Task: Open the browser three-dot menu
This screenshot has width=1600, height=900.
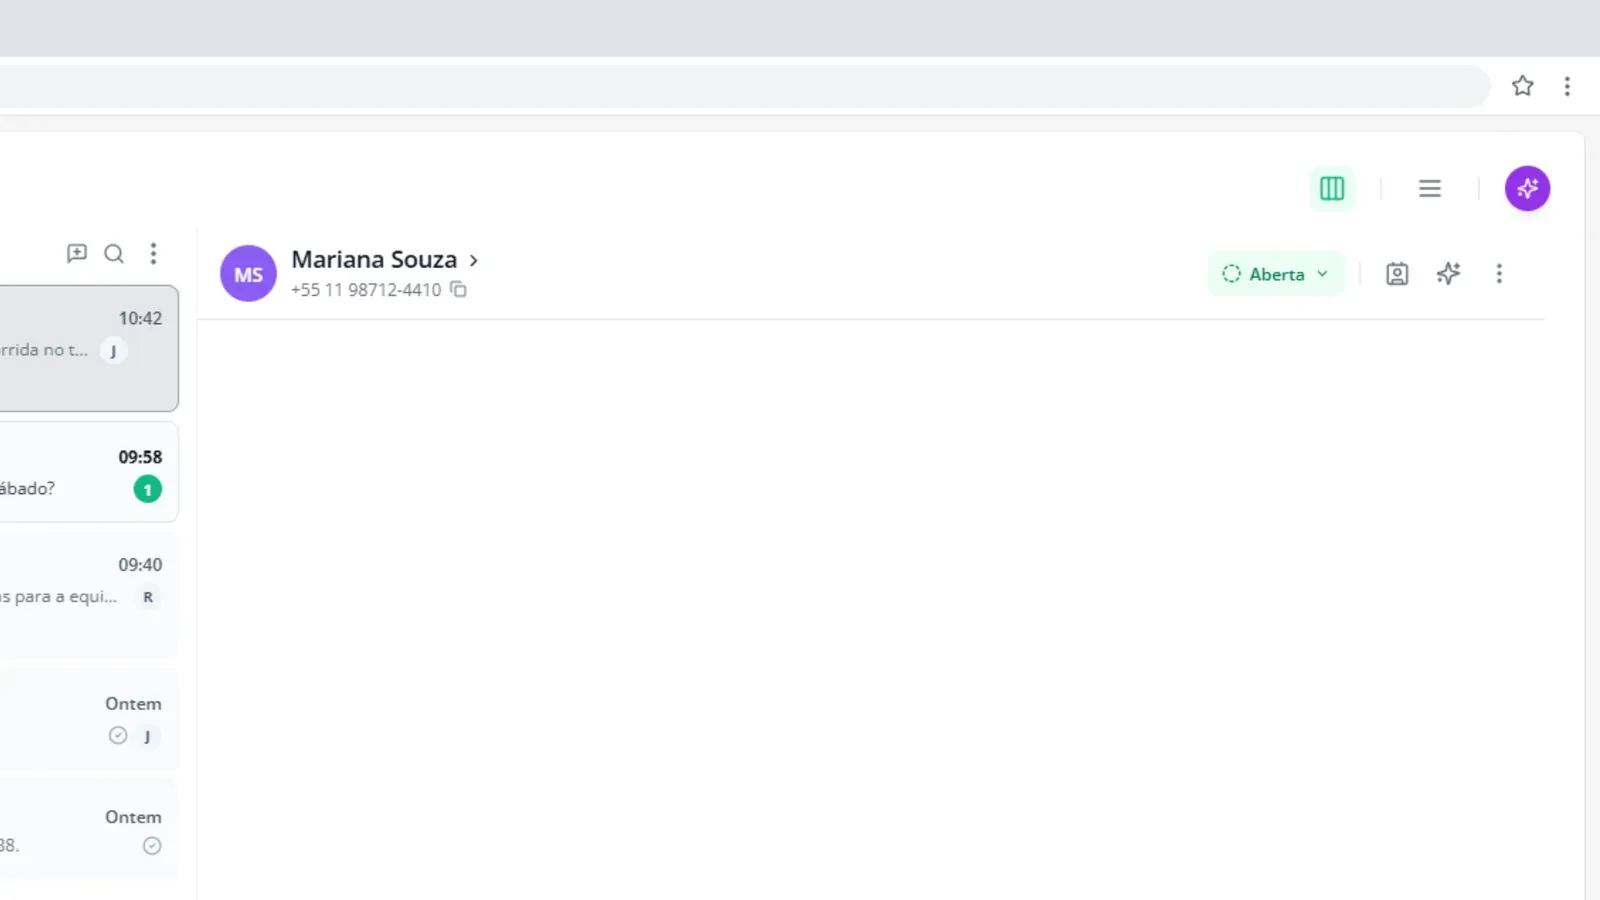Action: [x=1567, y=86]
